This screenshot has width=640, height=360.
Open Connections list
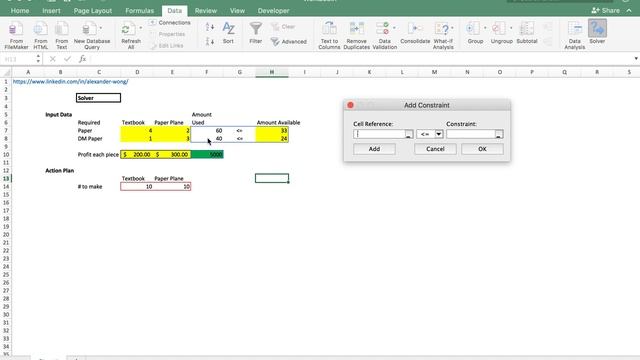[170, 23]
